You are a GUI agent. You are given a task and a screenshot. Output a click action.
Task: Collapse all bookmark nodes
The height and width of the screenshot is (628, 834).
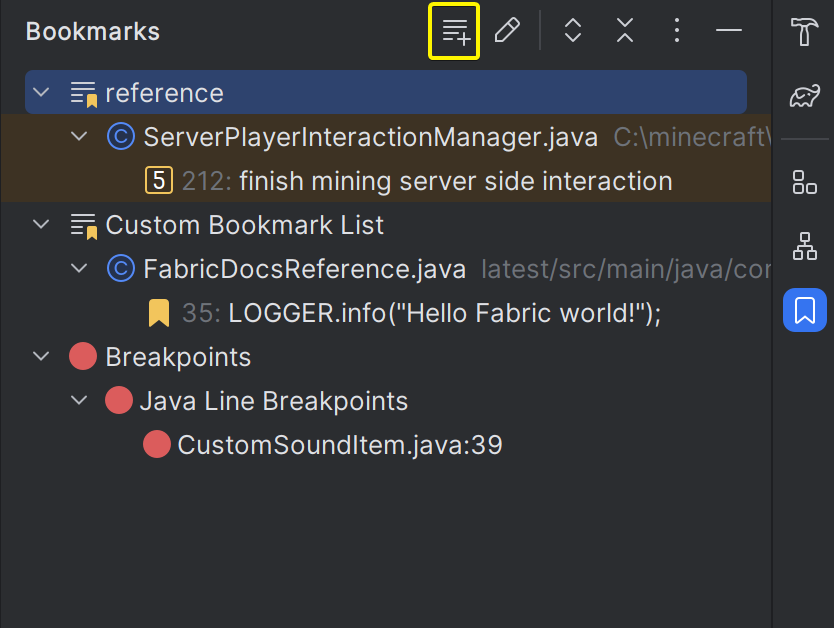coord(624,31)
